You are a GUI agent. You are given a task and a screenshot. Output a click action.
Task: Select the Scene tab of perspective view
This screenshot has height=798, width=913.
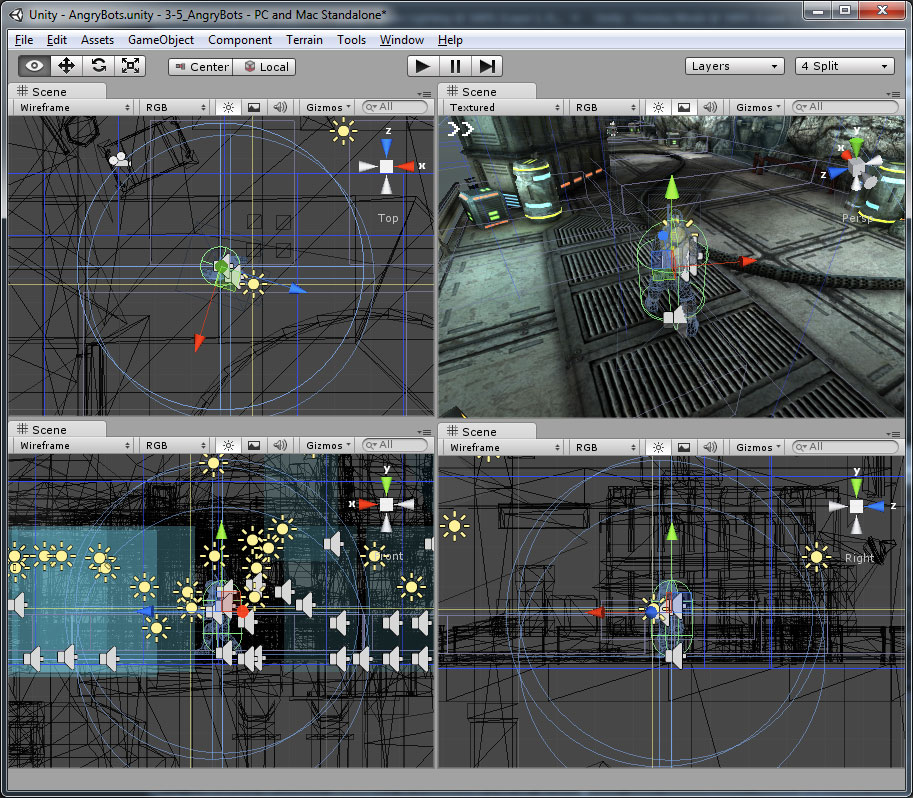(x=487, y=91)
